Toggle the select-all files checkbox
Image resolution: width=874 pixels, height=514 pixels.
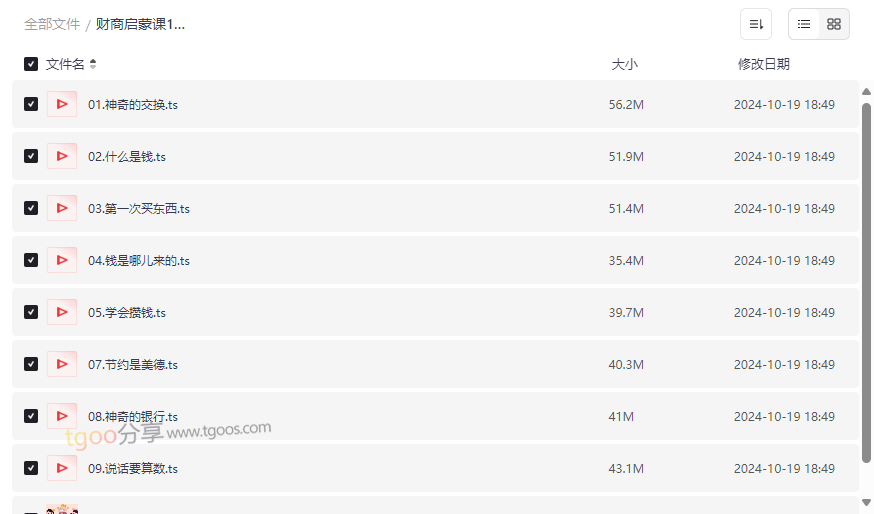coord(31,64)
